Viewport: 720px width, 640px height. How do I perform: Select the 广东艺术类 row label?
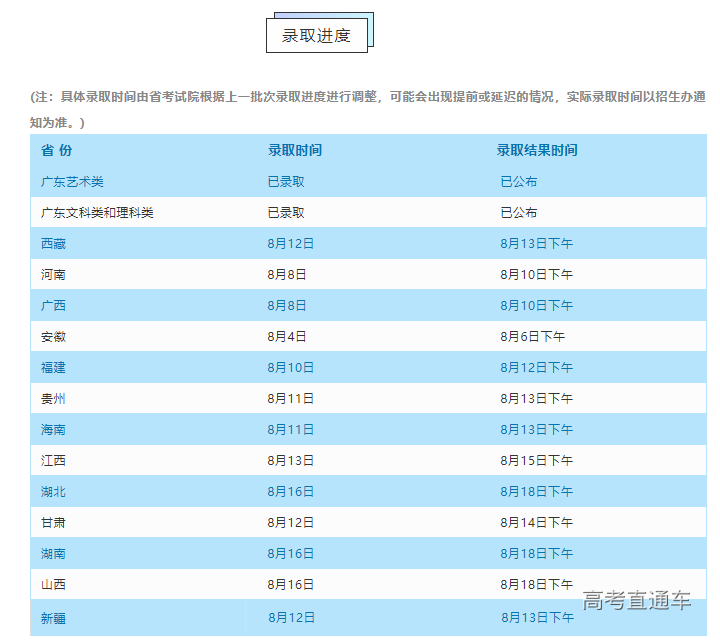tap(73, 182)
